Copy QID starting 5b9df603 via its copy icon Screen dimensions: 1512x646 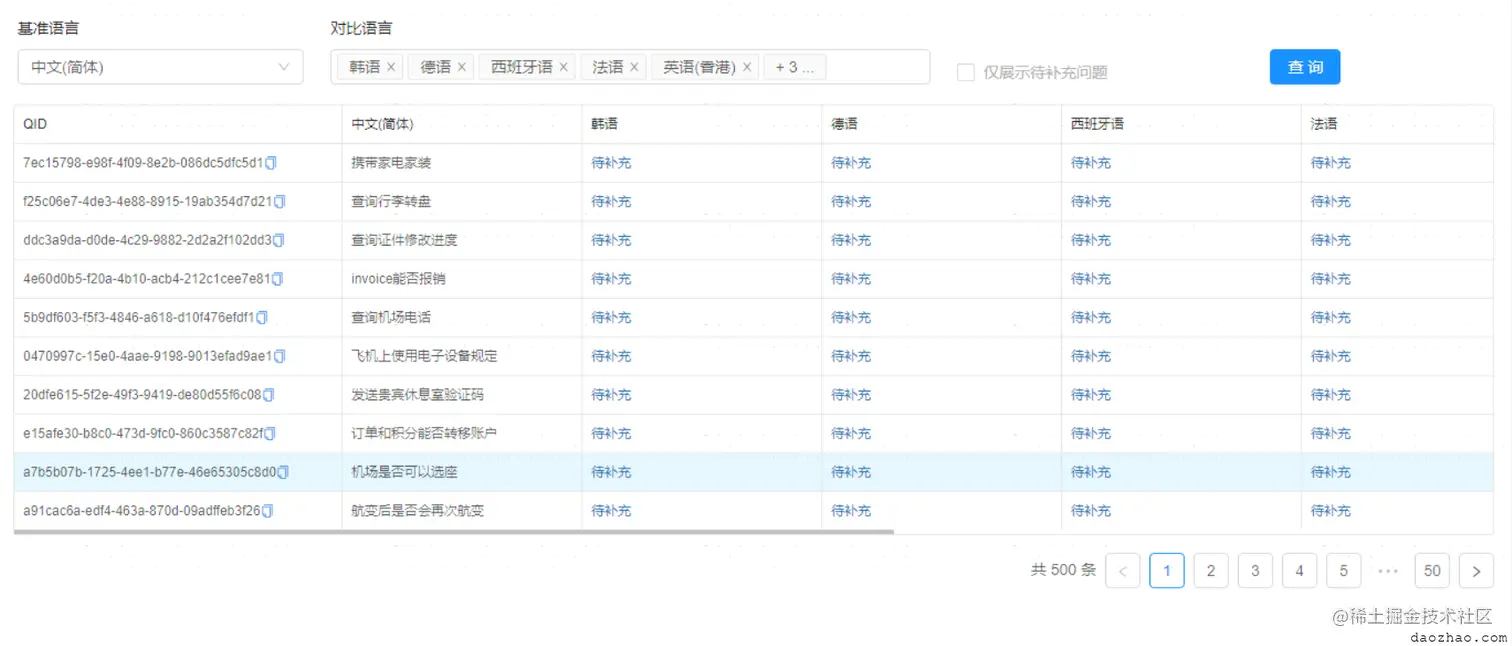[x=262, y=318]
